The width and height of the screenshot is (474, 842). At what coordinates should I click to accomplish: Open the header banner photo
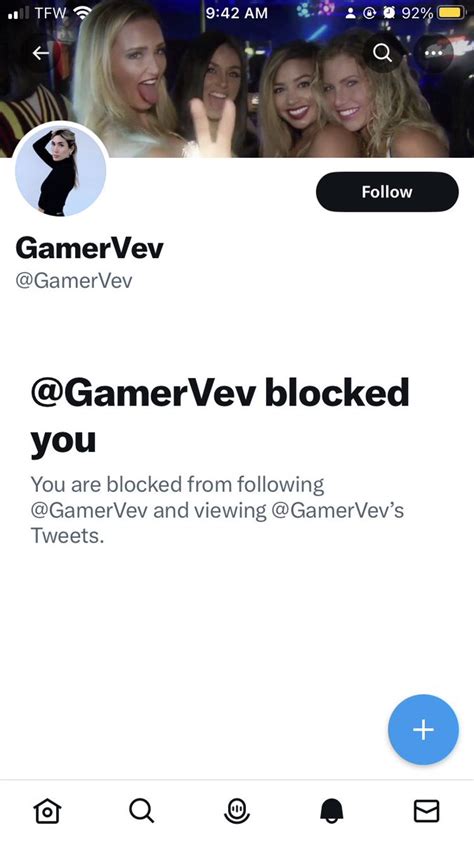[237, 78]
